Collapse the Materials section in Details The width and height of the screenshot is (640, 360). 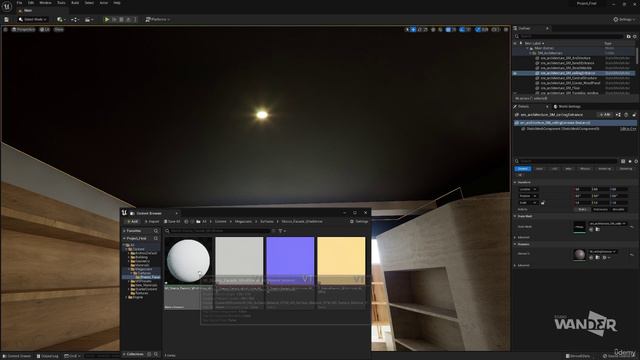pos(515,244)
